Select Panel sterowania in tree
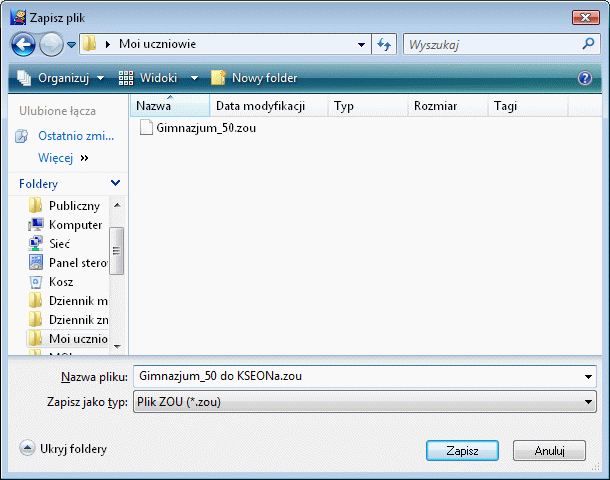Image resolution: width=610 pixels, height=480 pixels. 79,263
